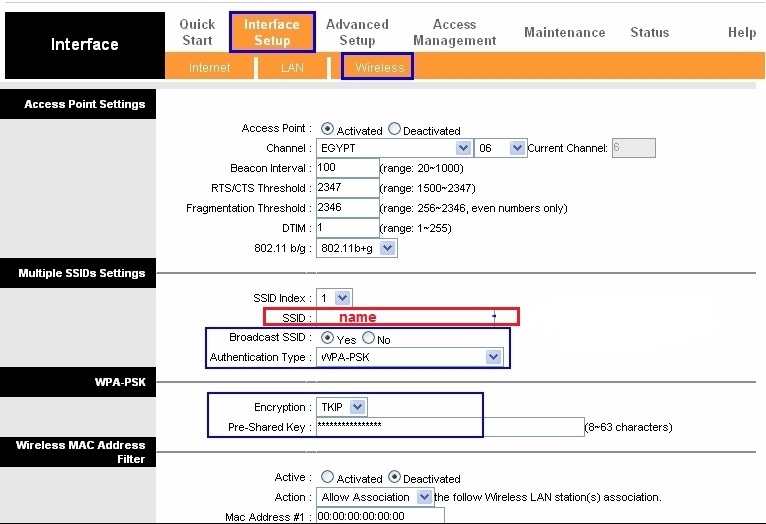The image size is (766, 524).
Task: Open the SSID Index dropdown
Action: [334, 298]
